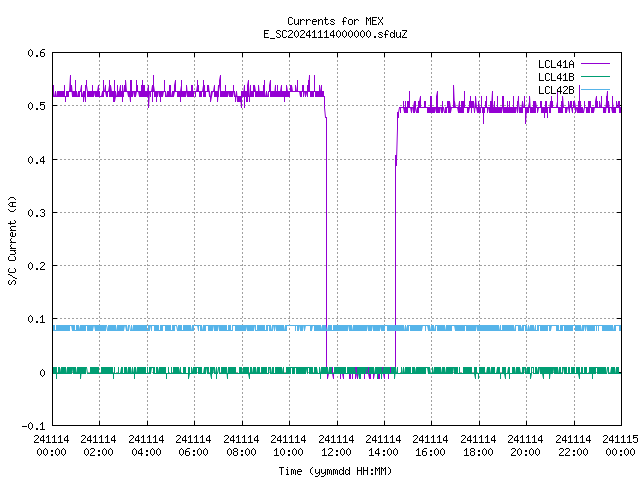Click the purple LCL41A falling edge near 11:30

point(326,241)
